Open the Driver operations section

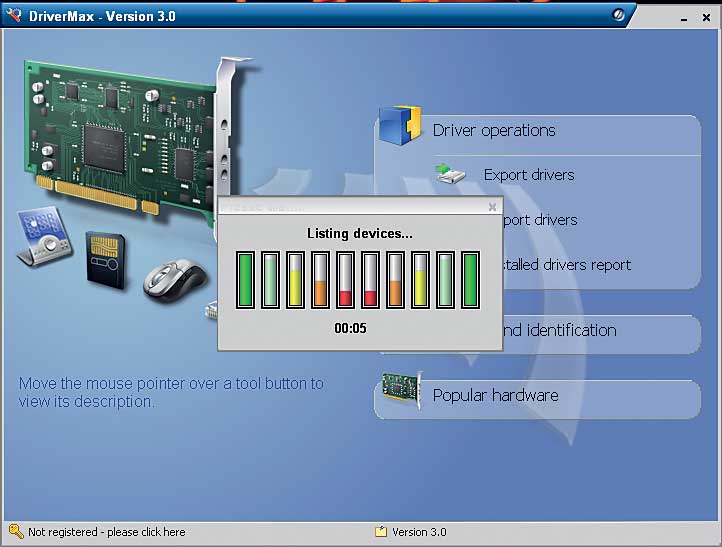(494, 131)
